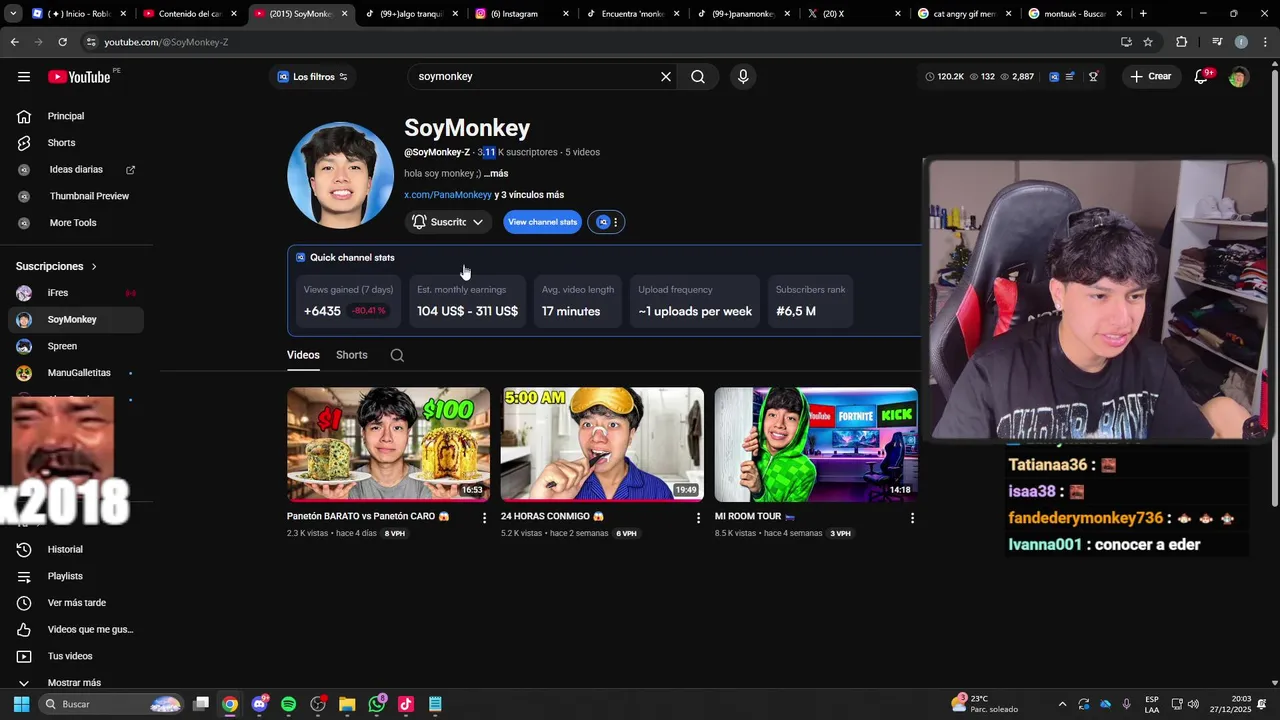Click the Crear button

[1150, 77]
